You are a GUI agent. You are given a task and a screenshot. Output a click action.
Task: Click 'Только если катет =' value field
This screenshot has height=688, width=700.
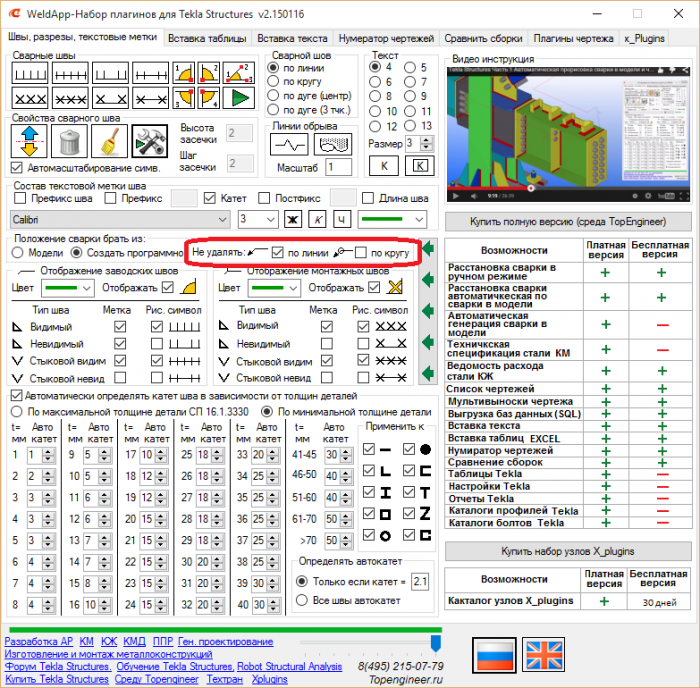point(420,581)
